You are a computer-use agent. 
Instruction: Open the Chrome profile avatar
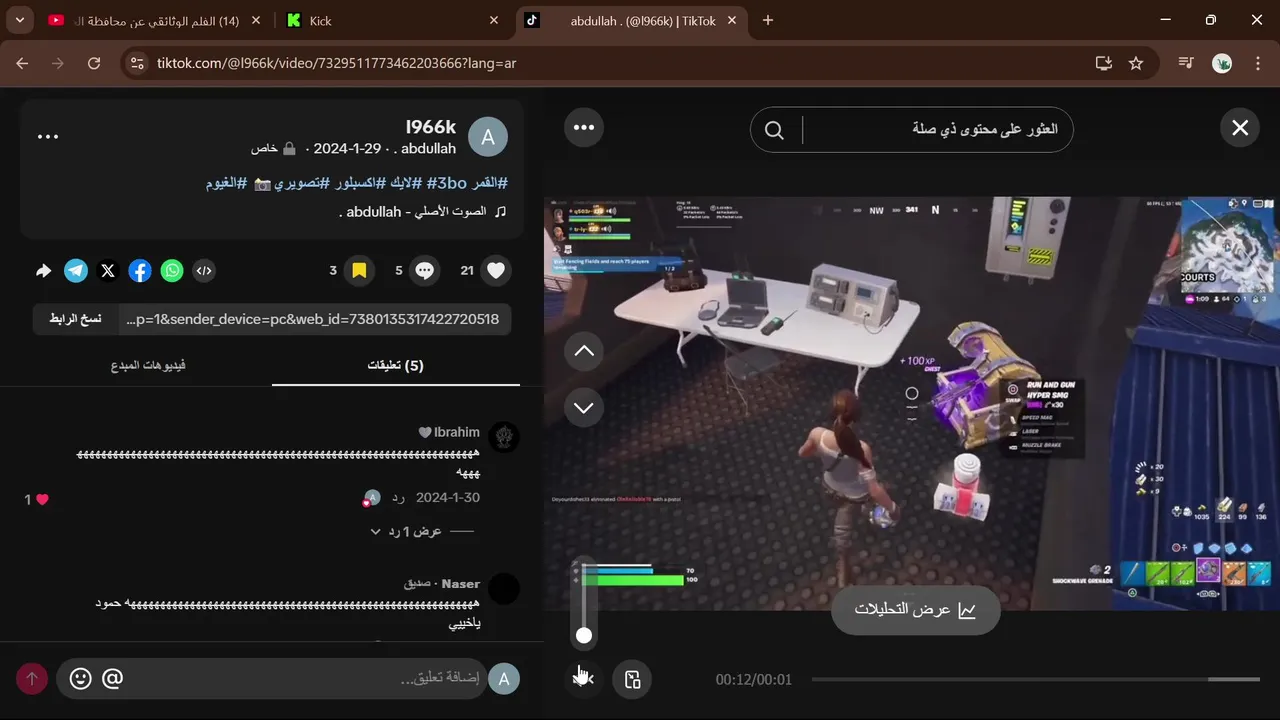tap(1222, 63)
